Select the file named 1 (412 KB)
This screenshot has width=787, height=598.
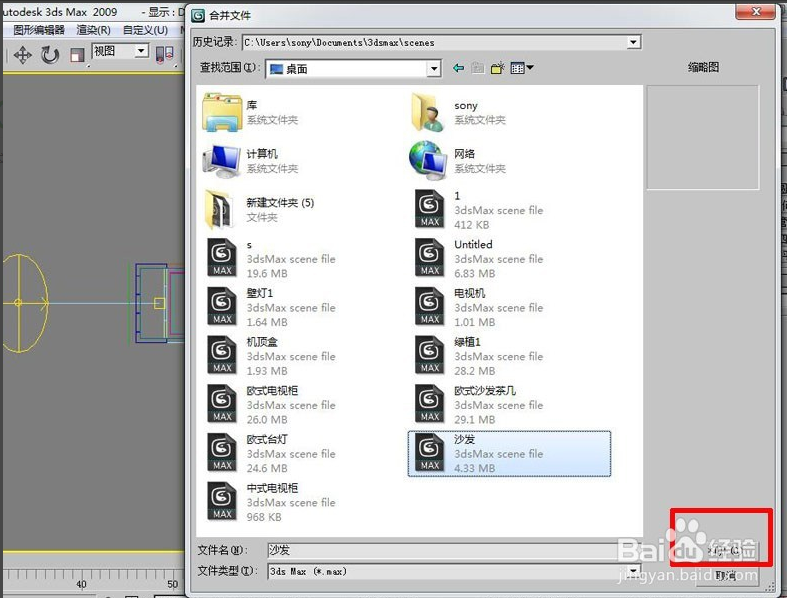click(x=479, y=209)
